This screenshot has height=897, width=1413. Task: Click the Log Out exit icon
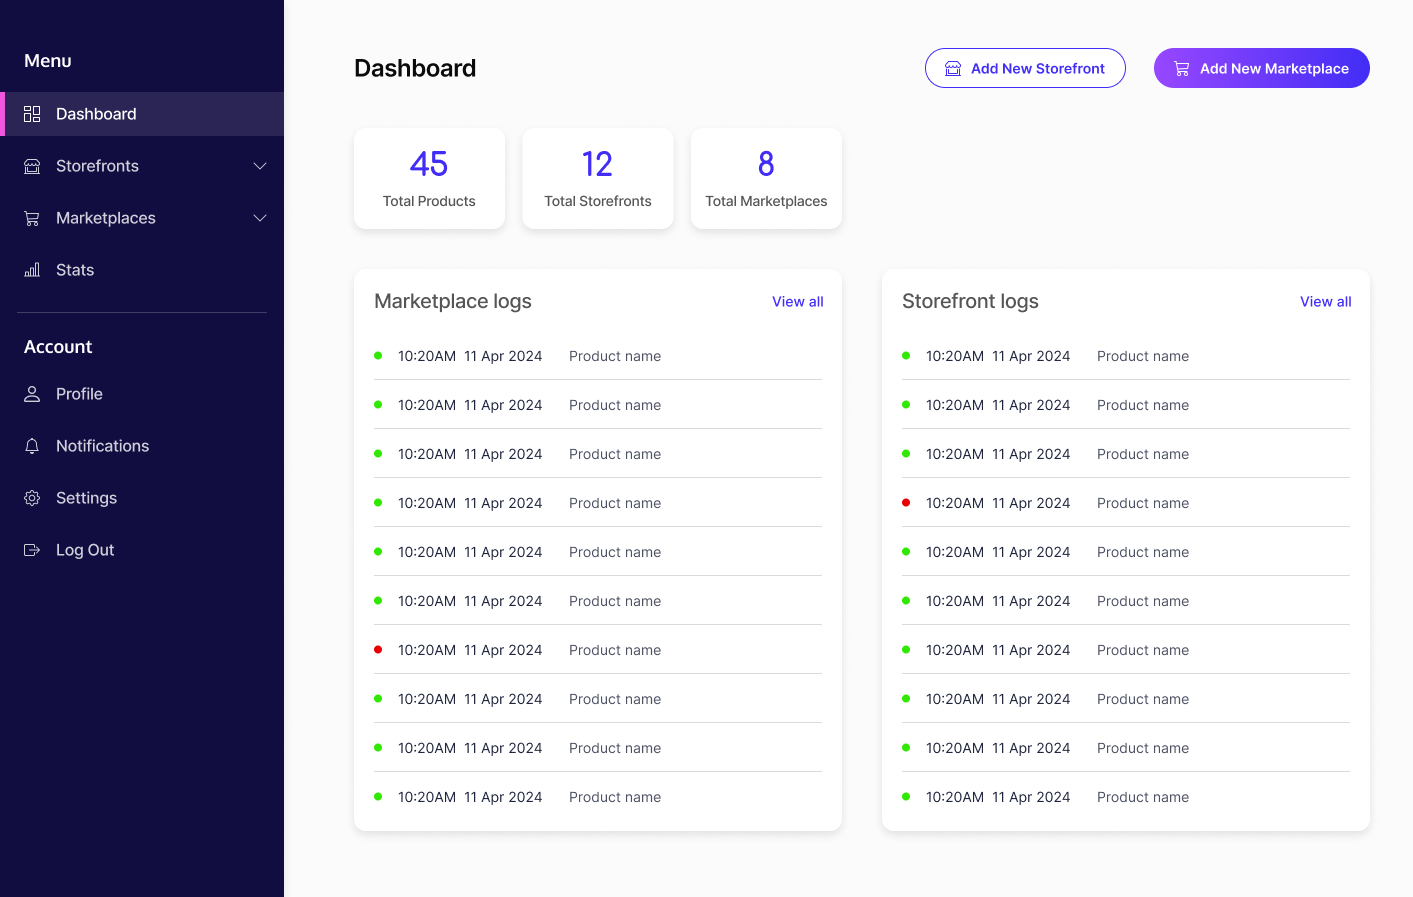click(32, 550)
